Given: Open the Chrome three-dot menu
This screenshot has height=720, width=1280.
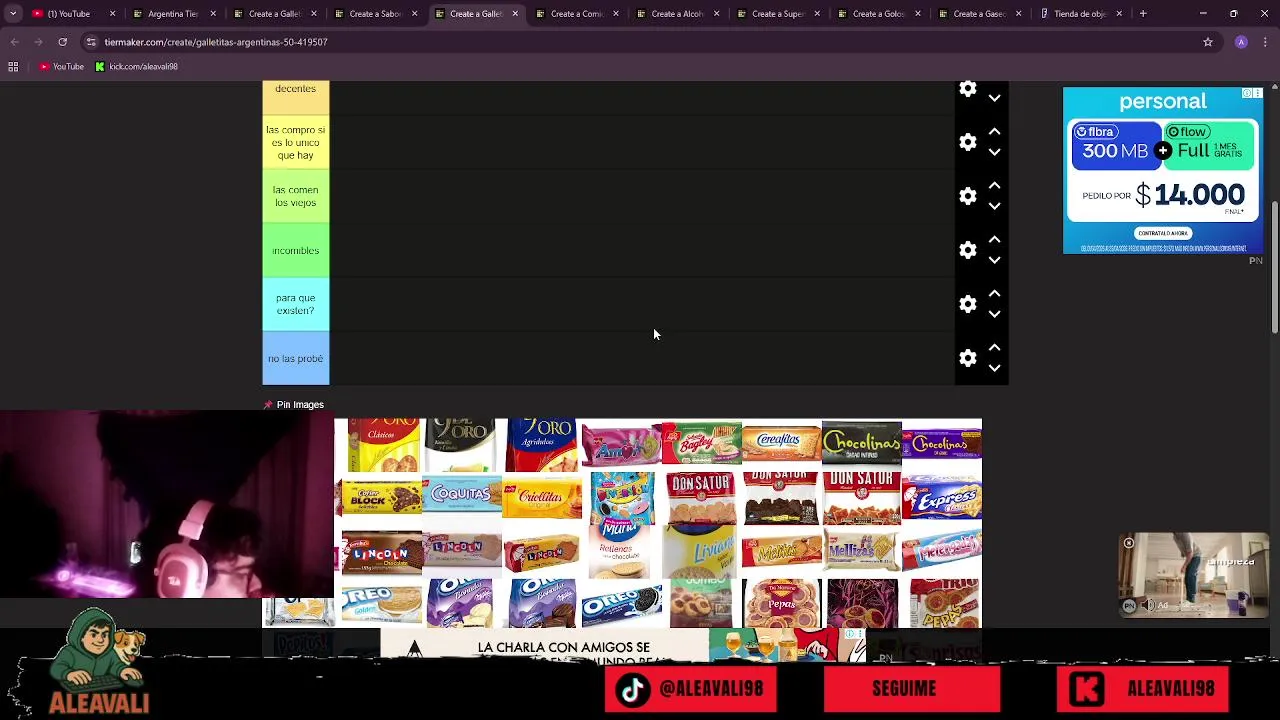Looking at the screenshot, I should point(1266,42).
